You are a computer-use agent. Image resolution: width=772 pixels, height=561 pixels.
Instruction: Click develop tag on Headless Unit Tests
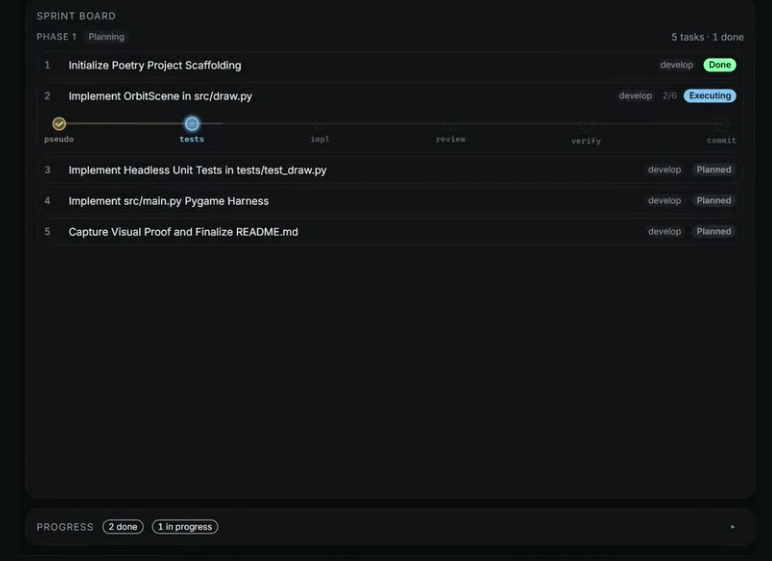(x=664, y=169)
